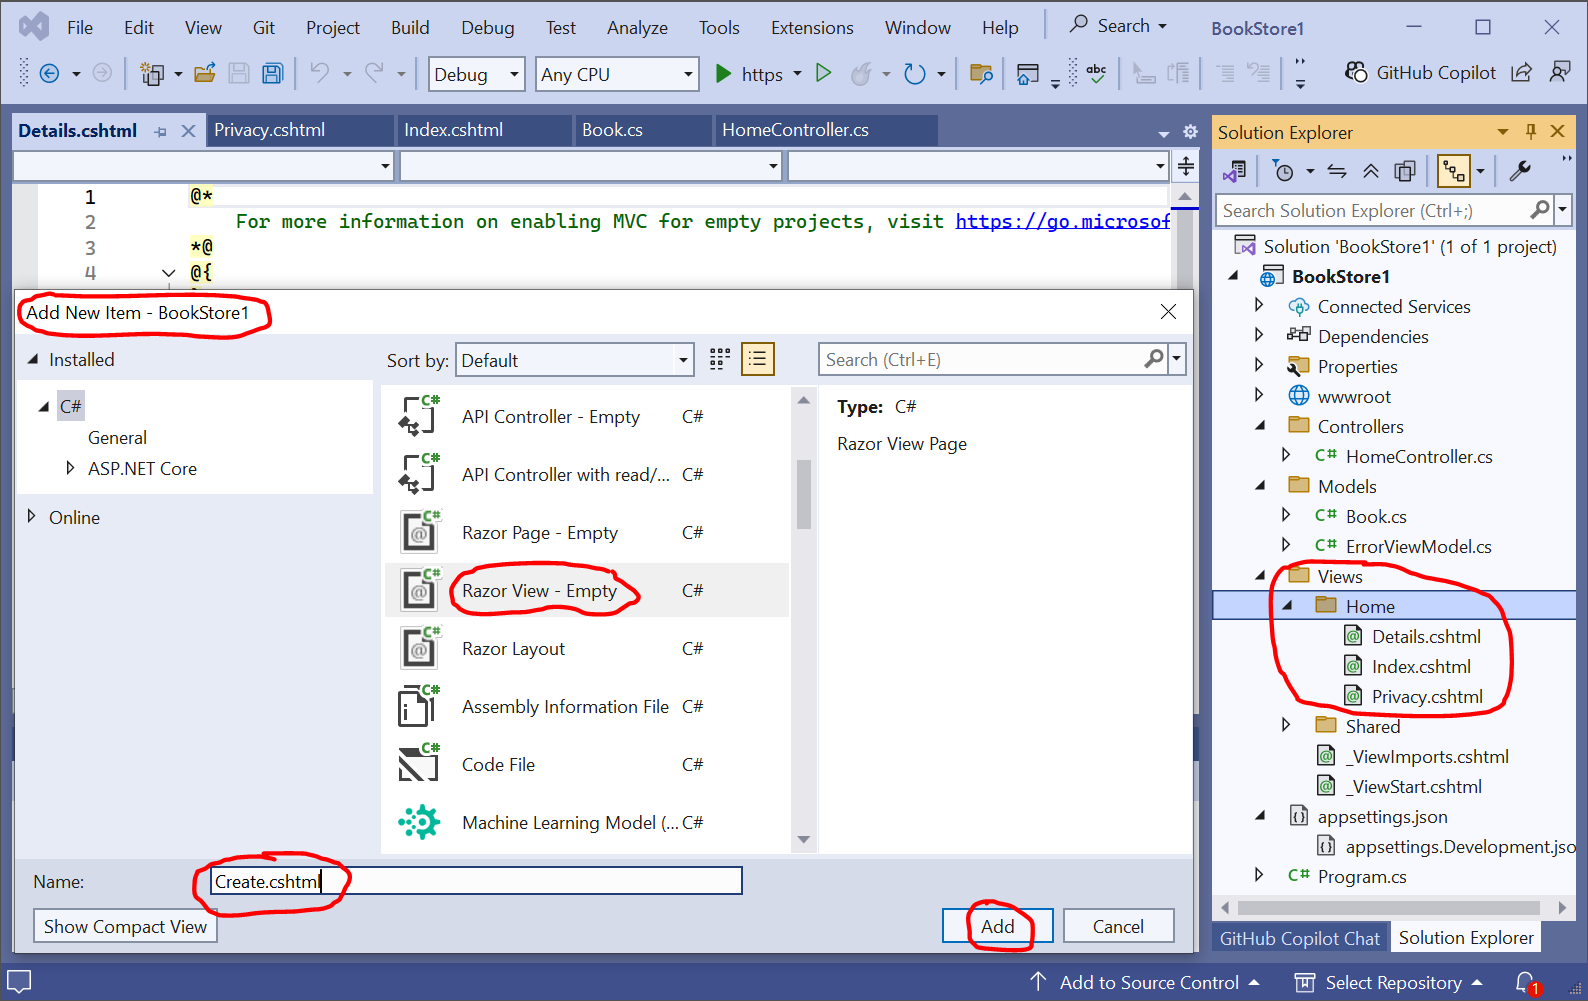
Task: Open the File menu
Action: click(x=80, y=28)
